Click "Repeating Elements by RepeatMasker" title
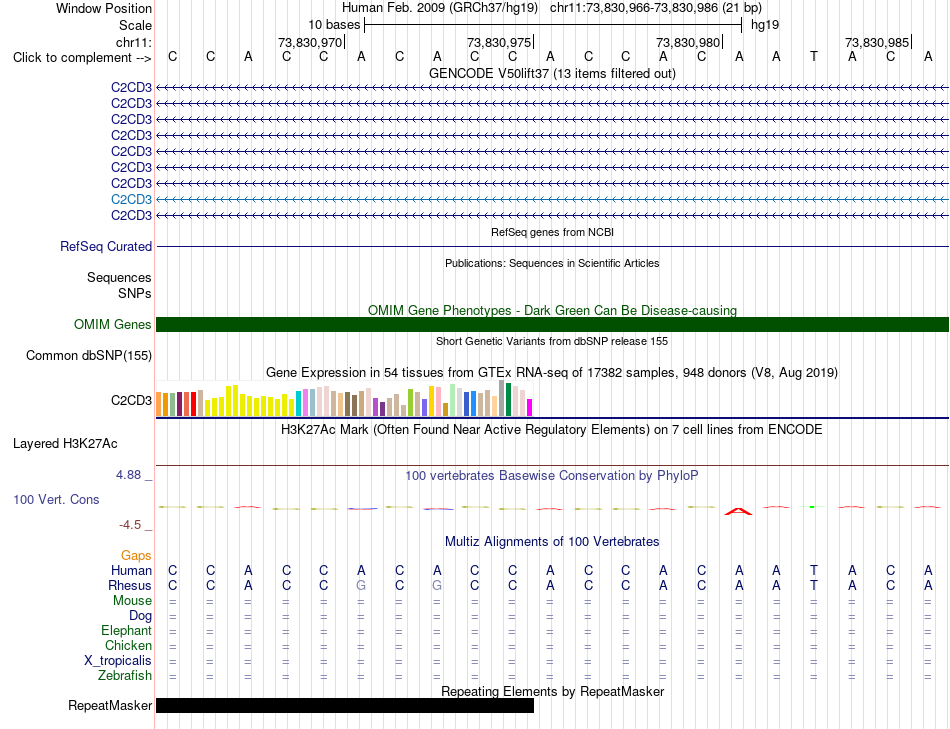The width and height of the screenshot is (950, 729). click(553, 691)
